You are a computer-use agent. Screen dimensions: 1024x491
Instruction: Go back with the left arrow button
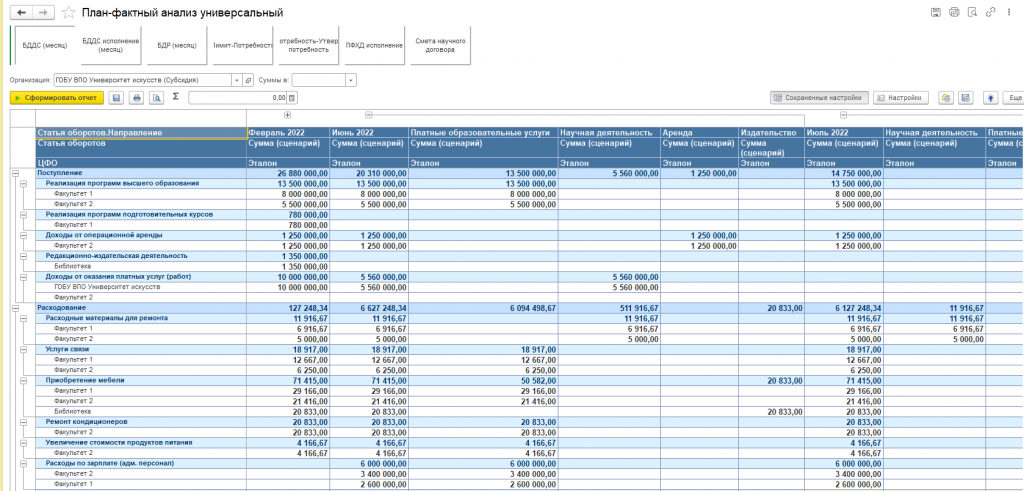pos(22,12)
